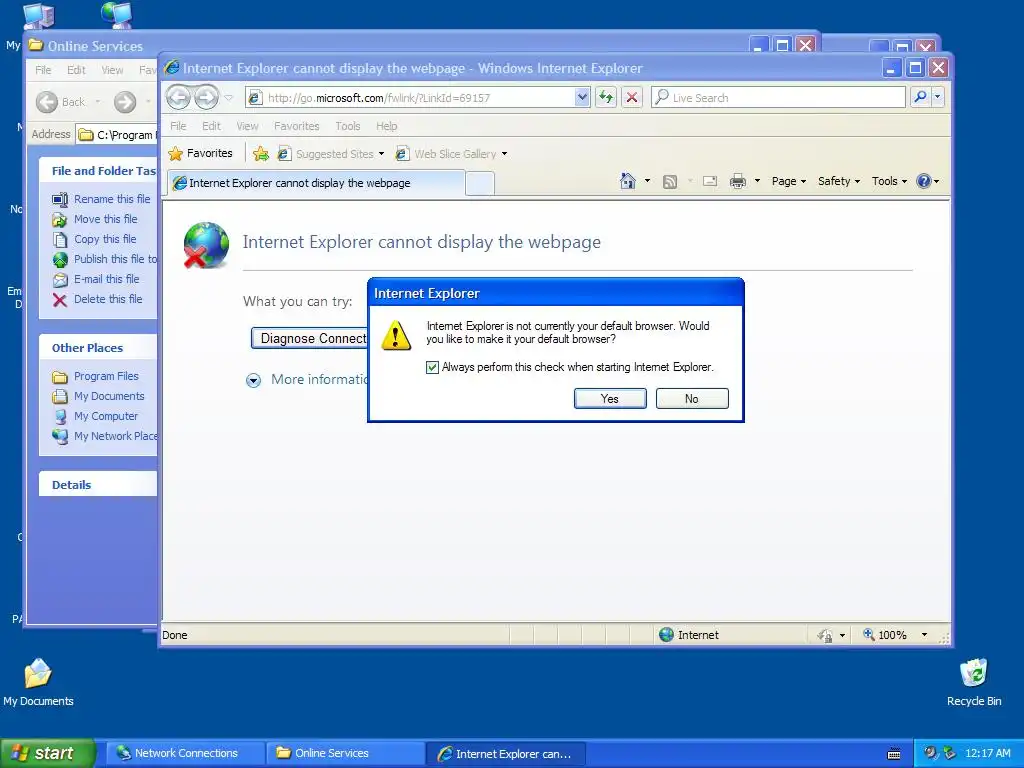Click the protected mode status icon

point(825,635)
